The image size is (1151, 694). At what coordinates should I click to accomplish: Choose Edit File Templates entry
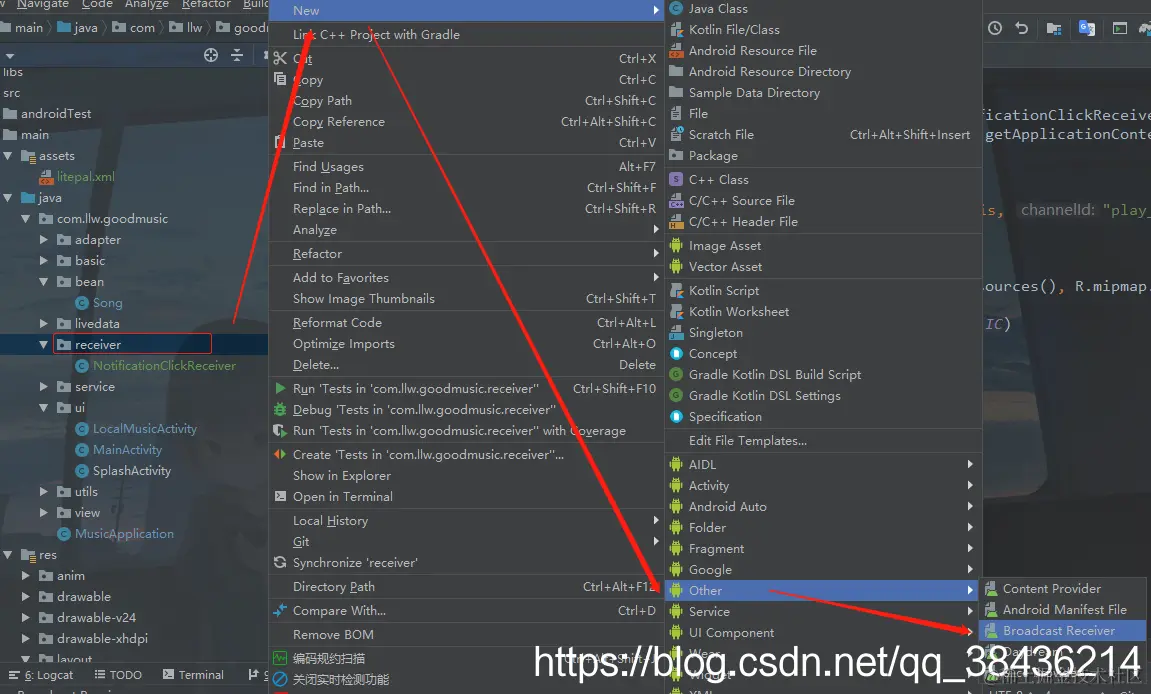click(823, 441)
